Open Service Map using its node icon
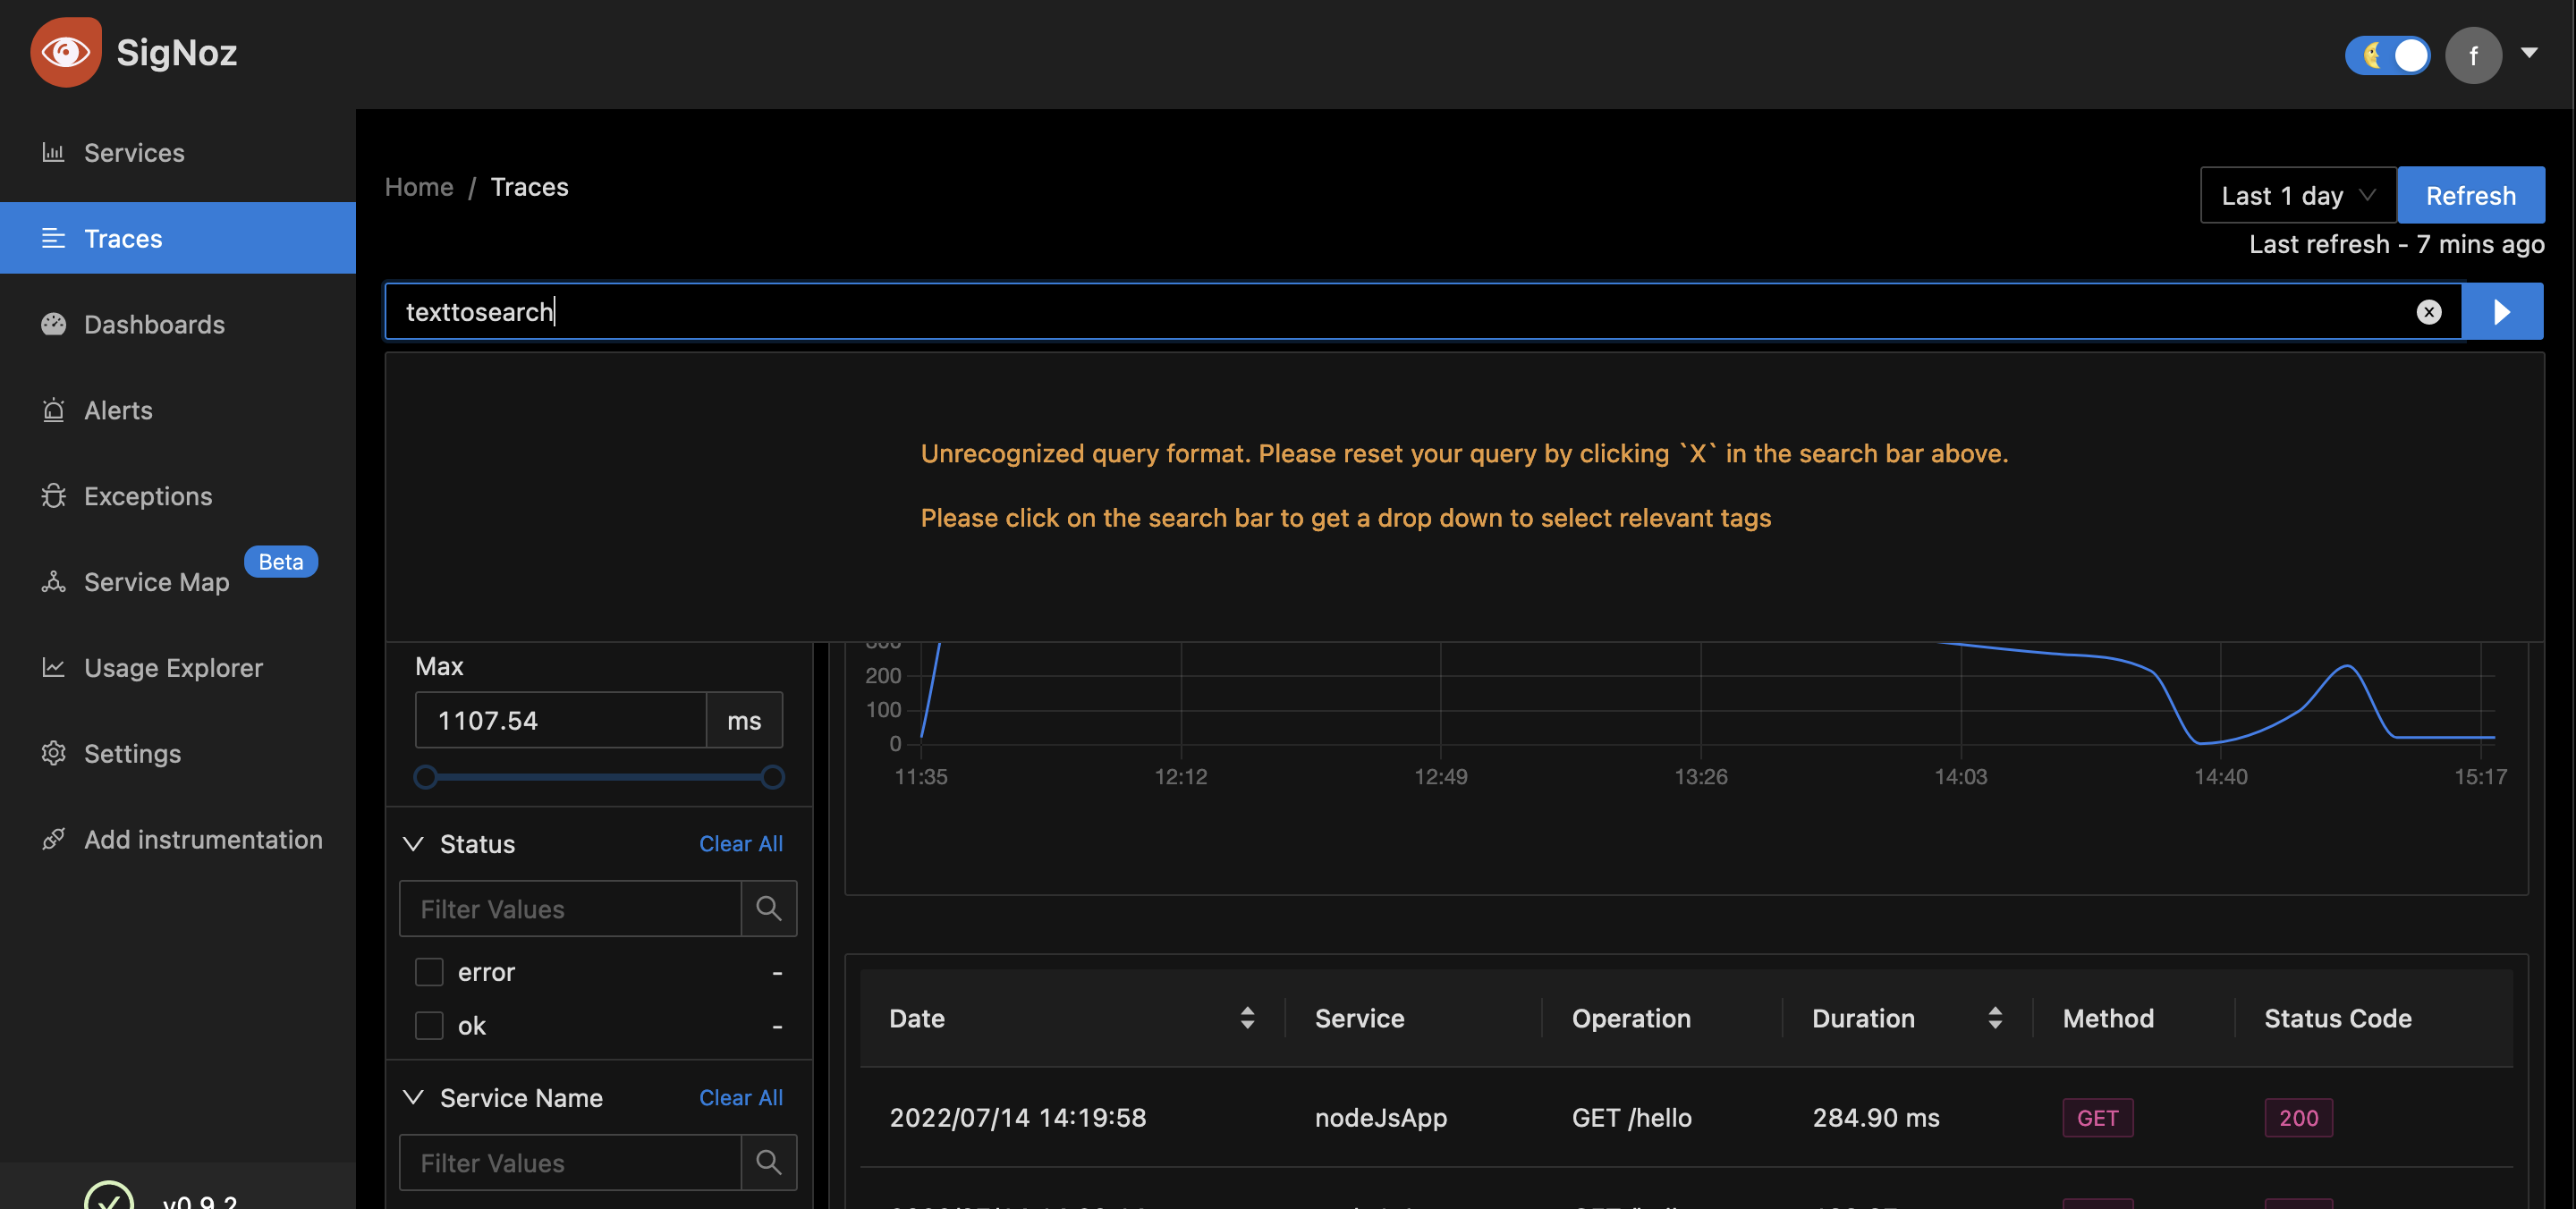Image resolution: width=2576 pixels, height=1209 pixels. (x=53, y=582)
